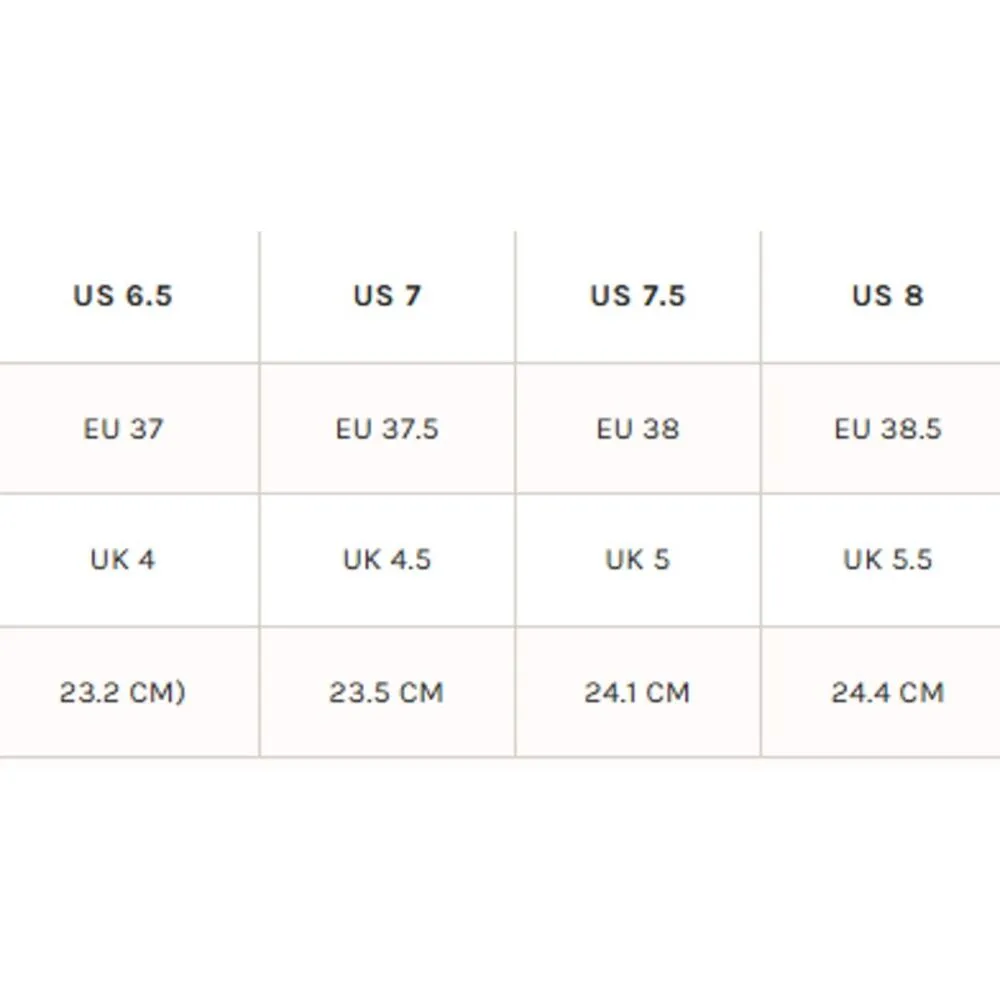The image size is (1000, 1000).
Task: Click the UK 4 cell
Action: click(x=123, y=559)
